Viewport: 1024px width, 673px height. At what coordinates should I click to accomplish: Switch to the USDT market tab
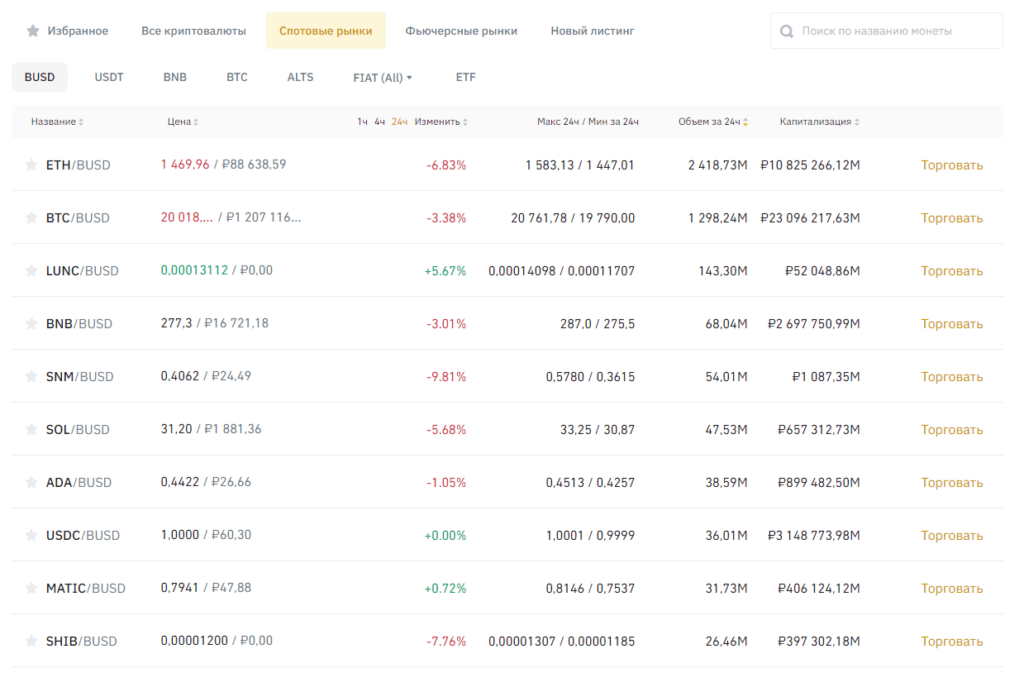(x=109, y=77)
